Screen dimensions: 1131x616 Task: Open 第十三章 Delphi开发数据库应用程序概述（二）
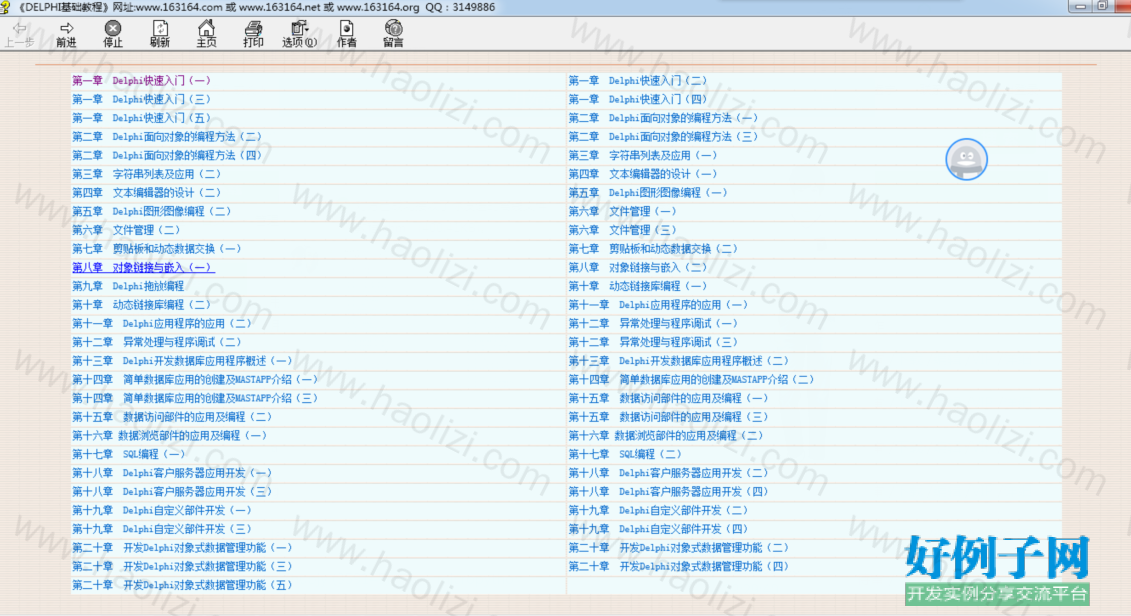click(678, 361)
